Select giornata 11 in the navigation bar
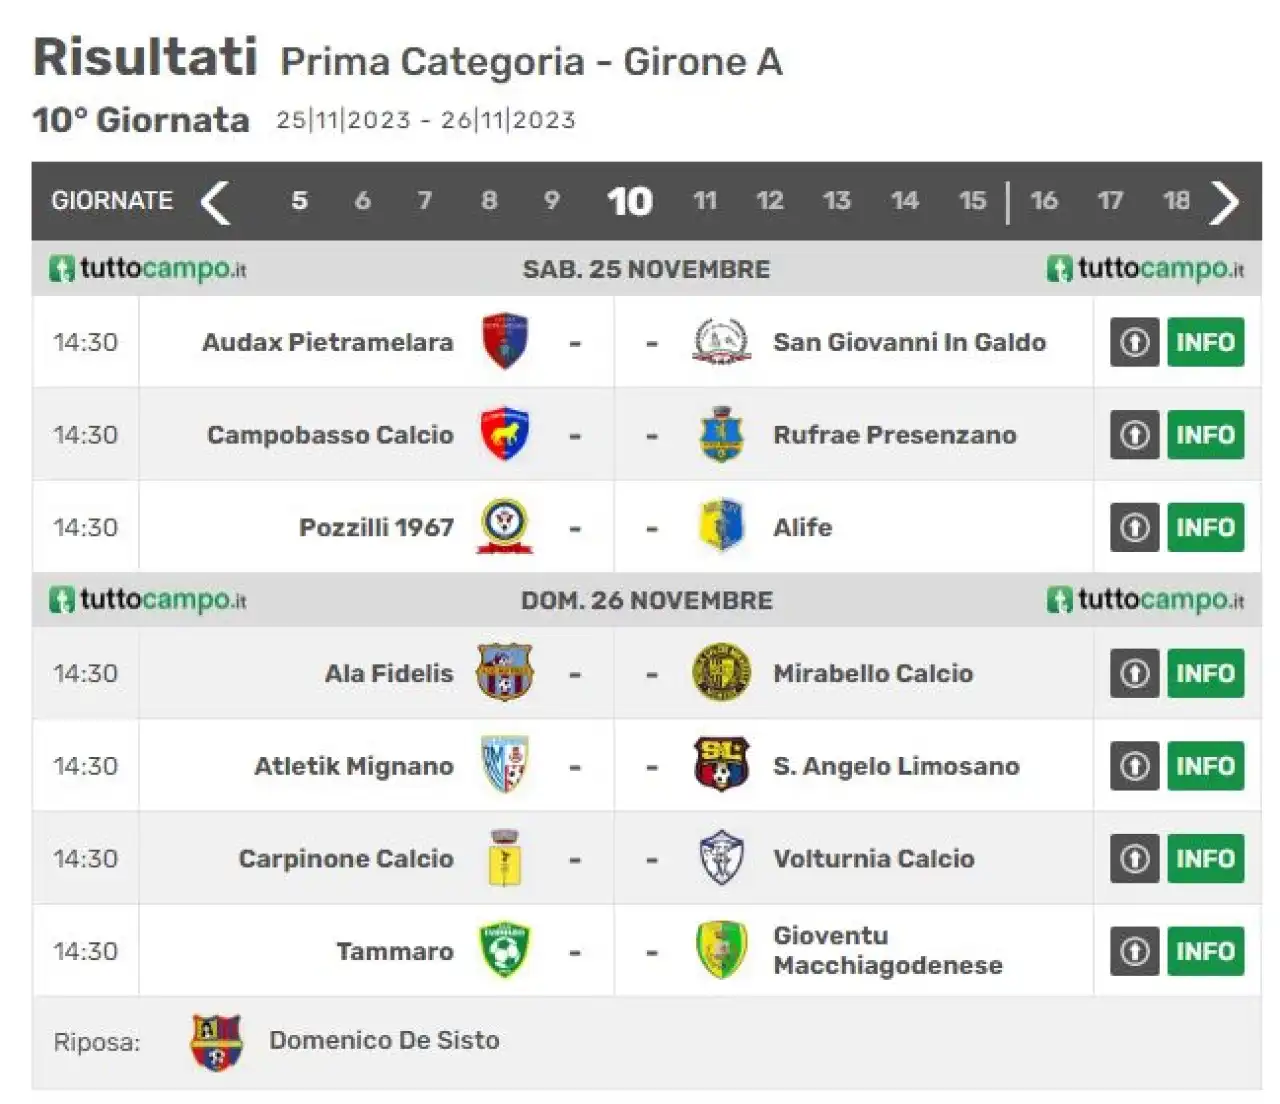 point(705,201)
